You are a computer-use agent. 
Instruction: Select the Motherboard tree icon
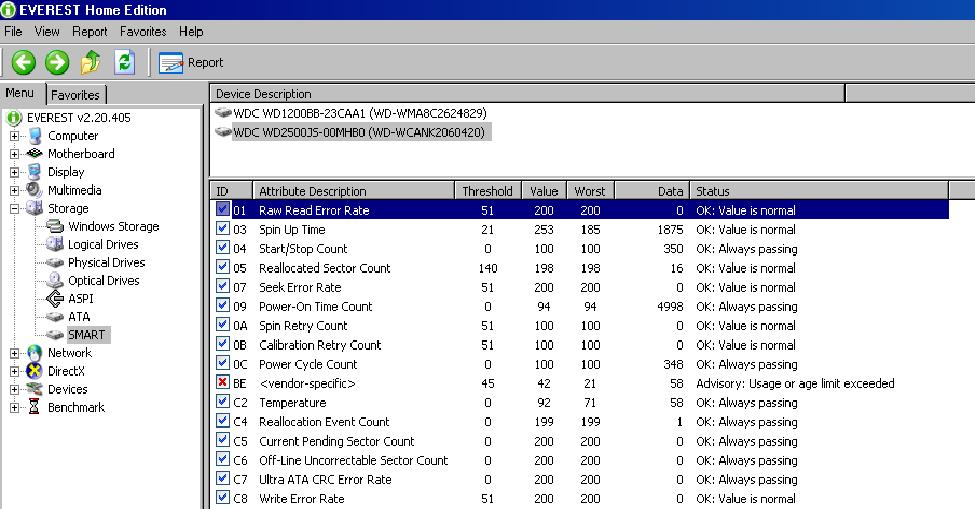tap(35, 154)
